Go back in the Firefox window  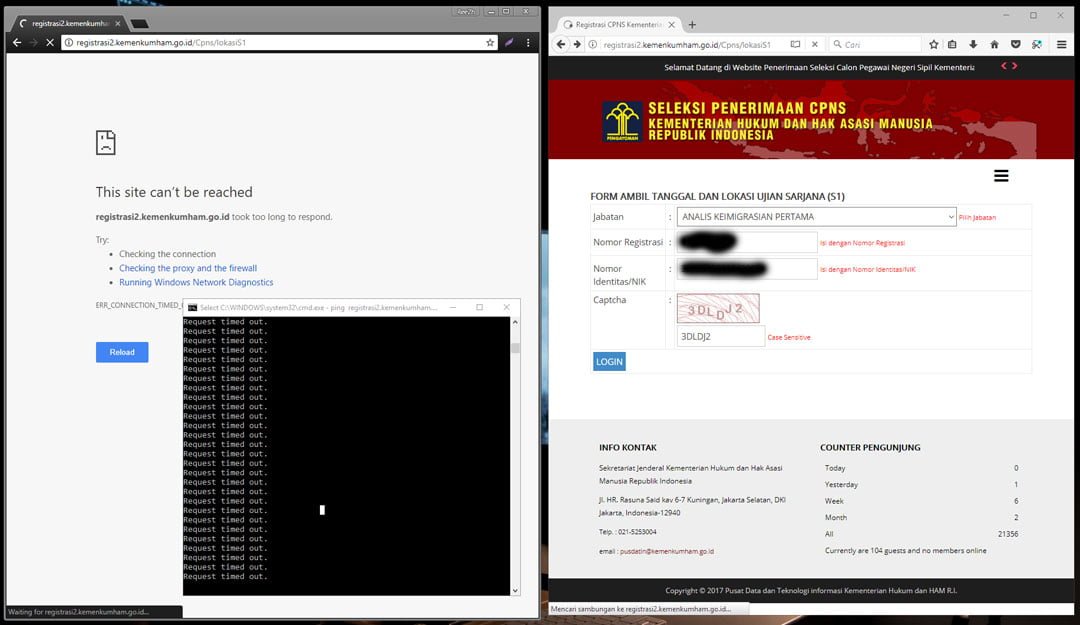561,44
